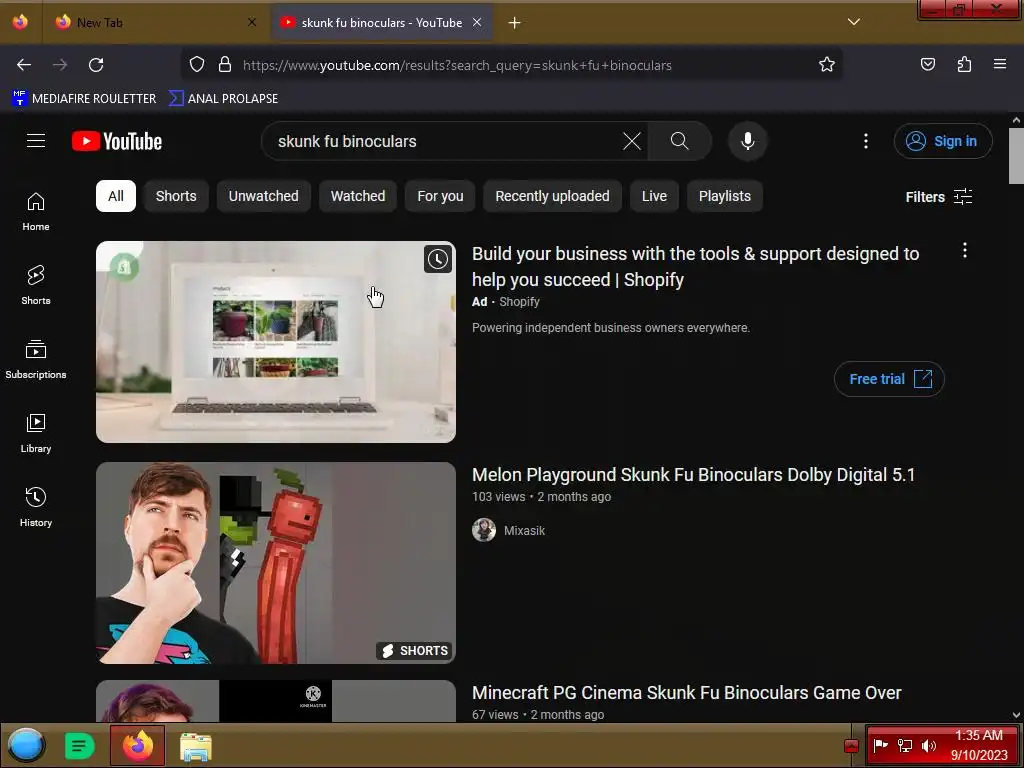The width and height of the screenshot is (1024, 768).
Task: Start voice search with the microphone icon
Action: pos(748,141)
